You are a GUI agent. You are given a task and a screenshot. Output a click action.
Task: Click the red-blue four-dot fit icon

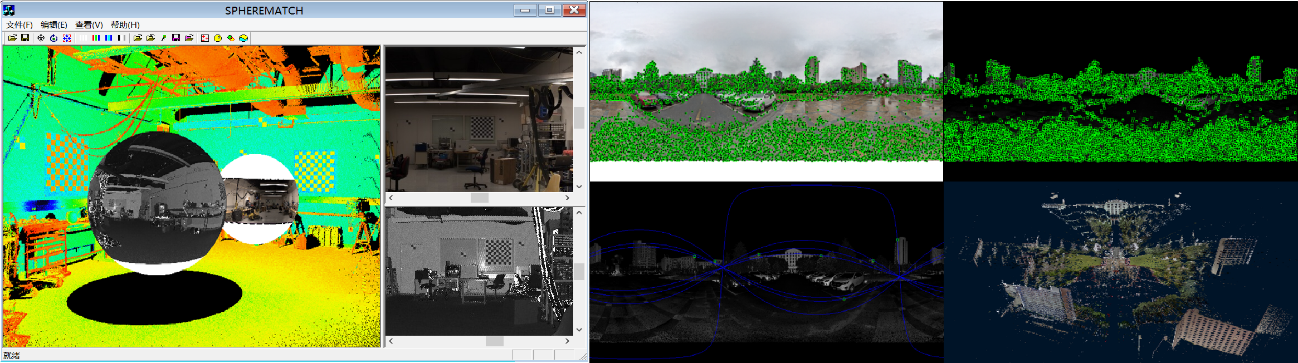point(66,38)
